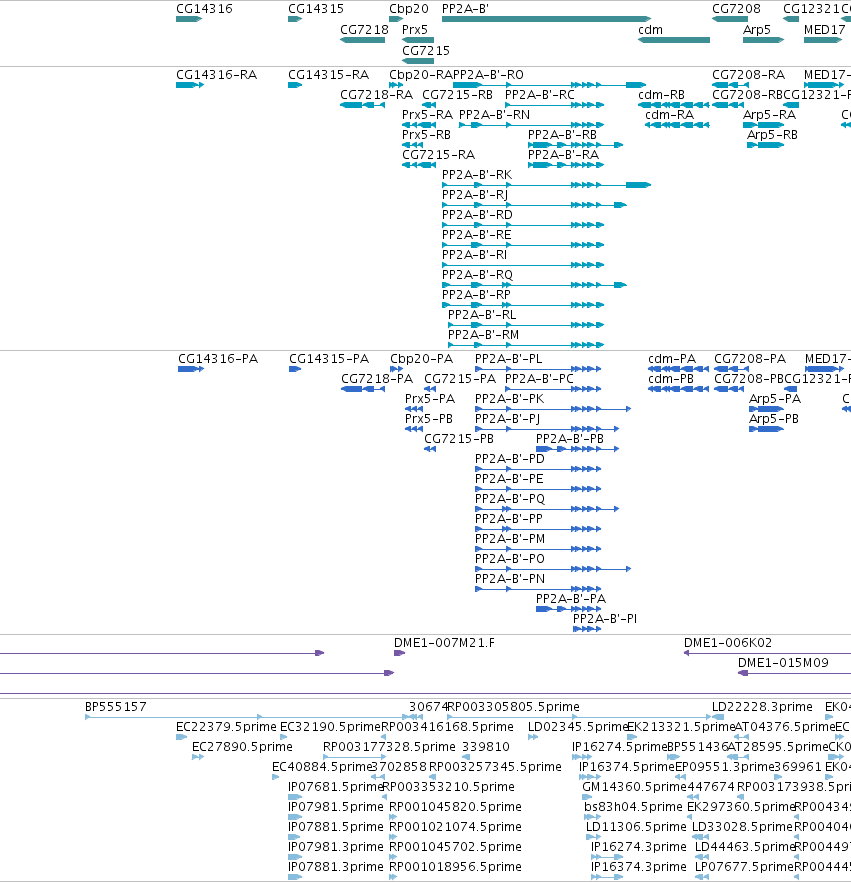Open transcript PP2A-B'-RA

click(566, 165)
